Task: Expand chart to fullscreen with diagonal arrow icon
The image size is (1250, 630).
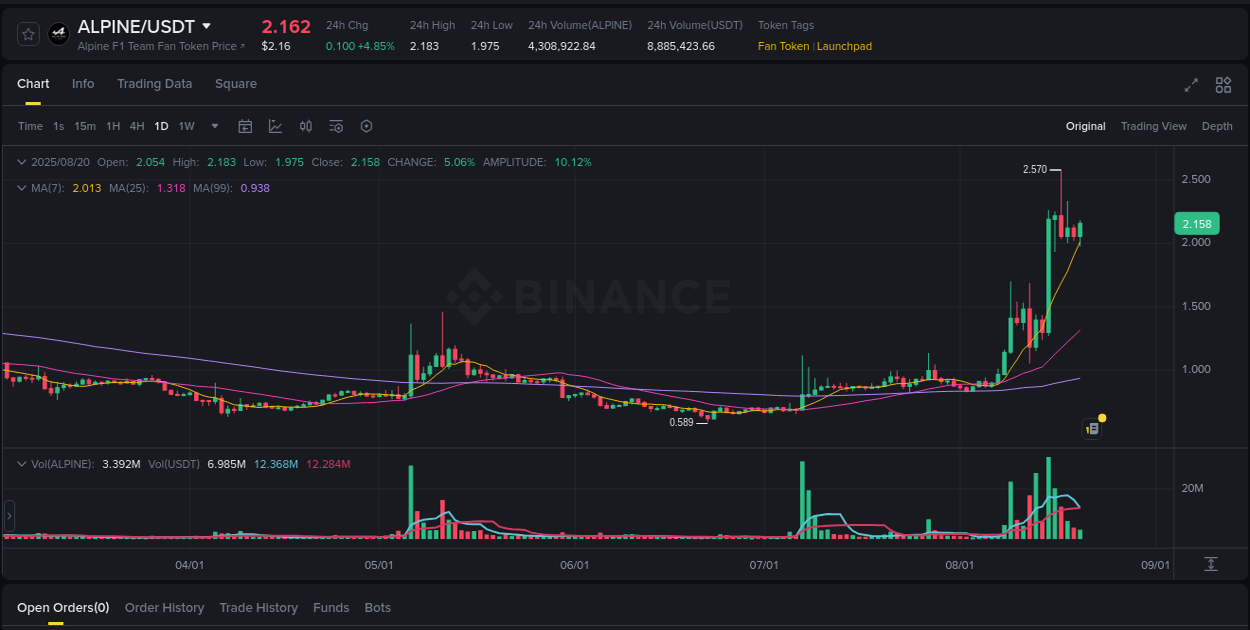Action: [1191, 85]
